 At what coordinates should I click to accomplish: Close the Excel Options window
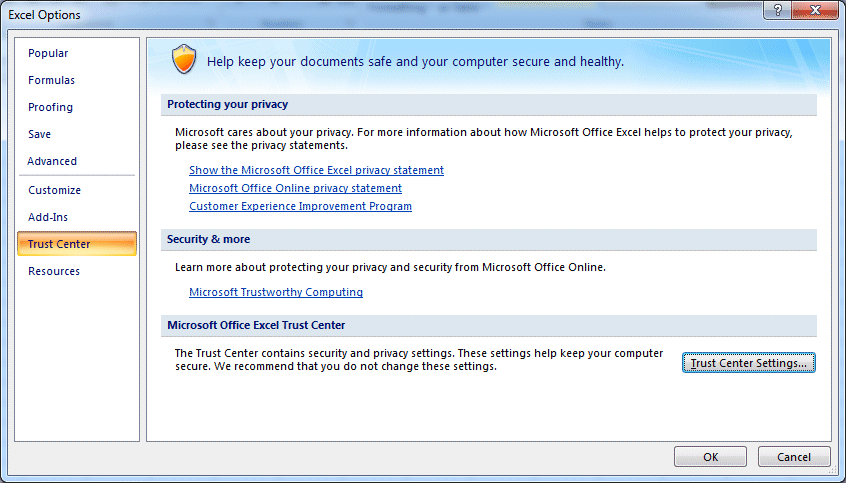(815, 10)
